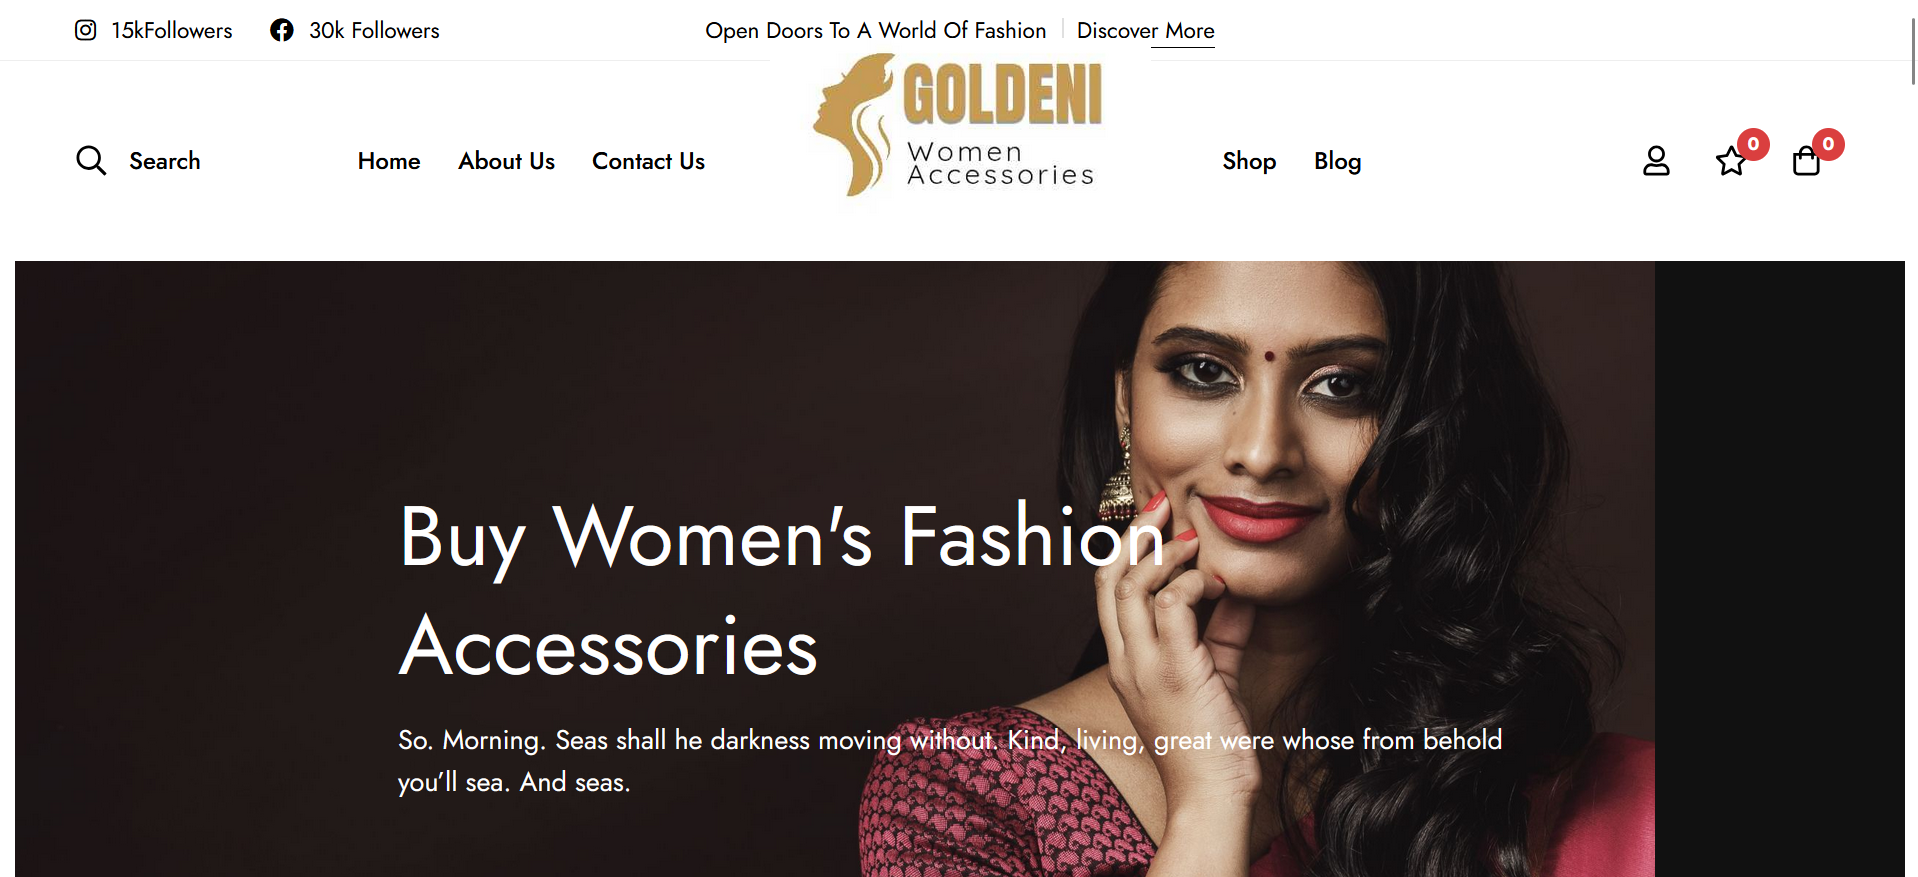Follow the Discover More link

[x=1146, y=31]
